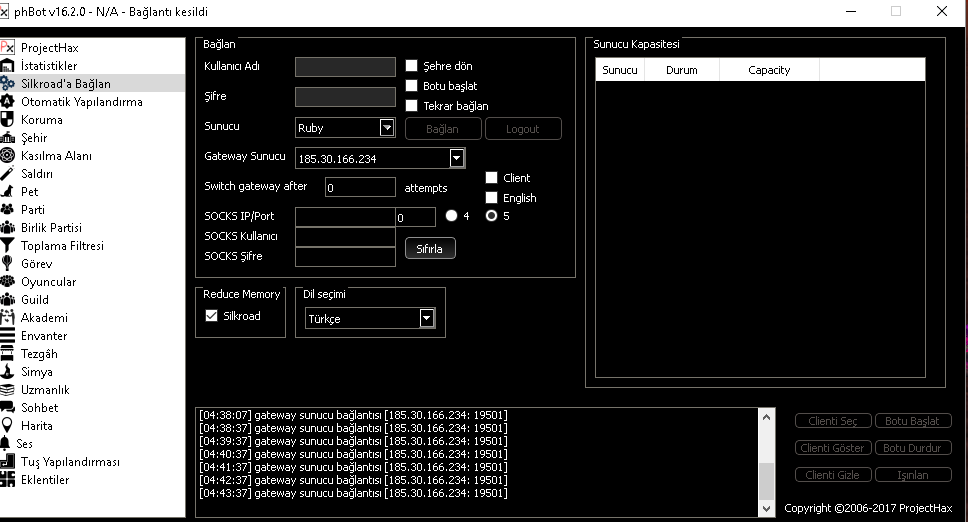
Task: Select the Koruma shield icon
Action: click(x=9, y=120)
